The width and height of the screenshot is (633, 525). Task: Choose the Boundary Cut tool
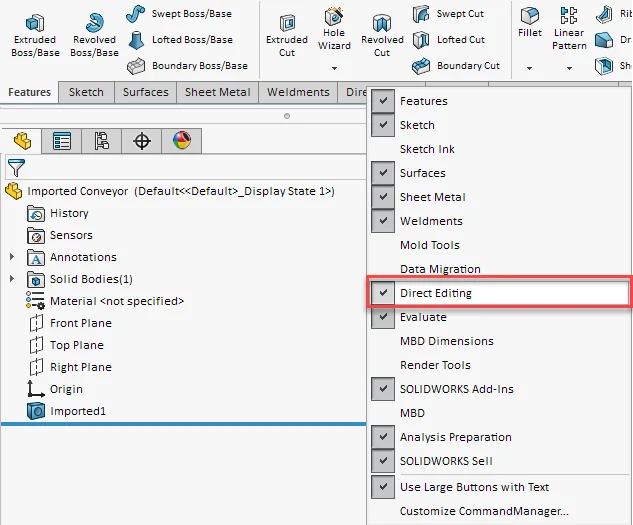coord(456,65)
